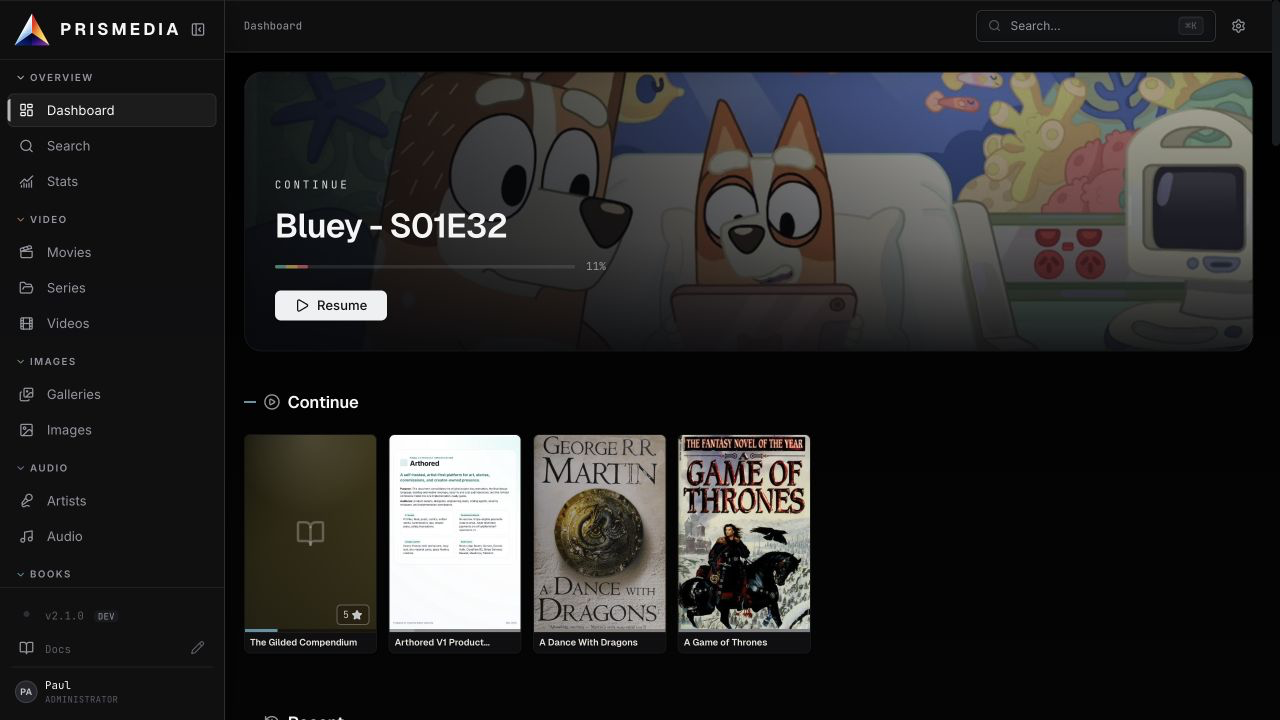Click the Images picture icon
Screen dimensions: 1280x720
point(27,430)
